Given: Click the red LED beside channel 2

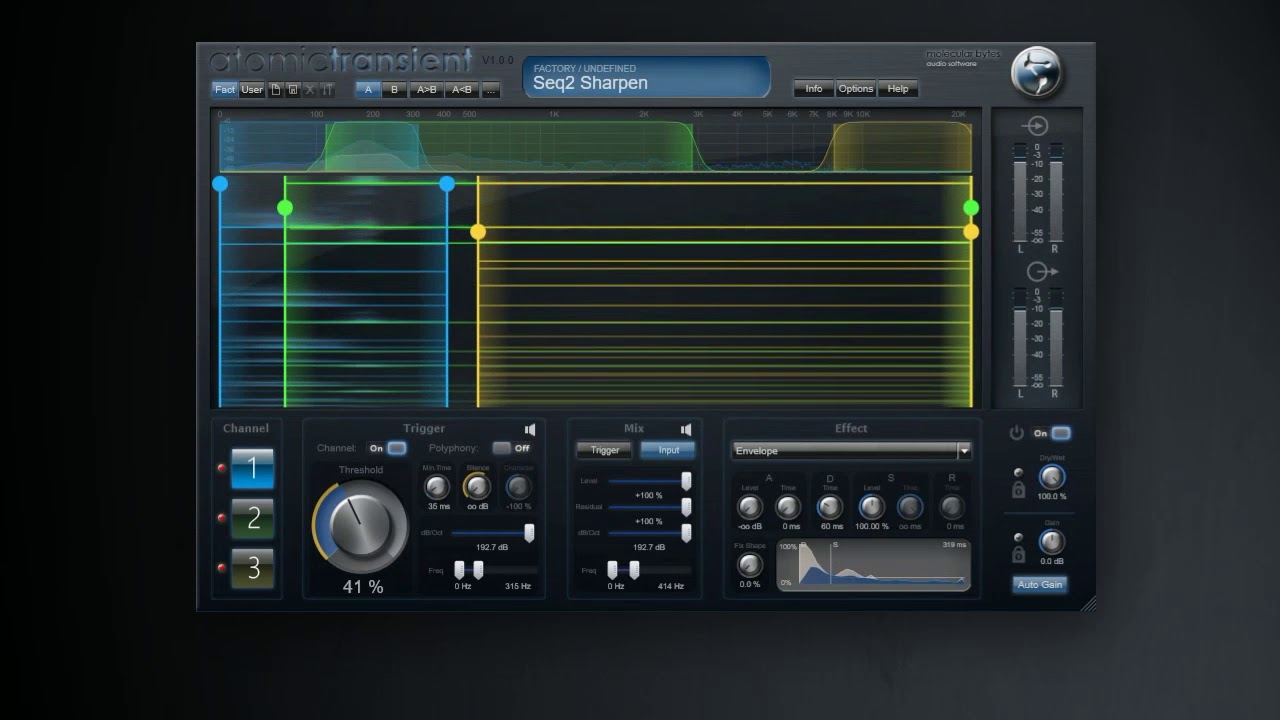Looking at the screenshot, I should point(221,518).
